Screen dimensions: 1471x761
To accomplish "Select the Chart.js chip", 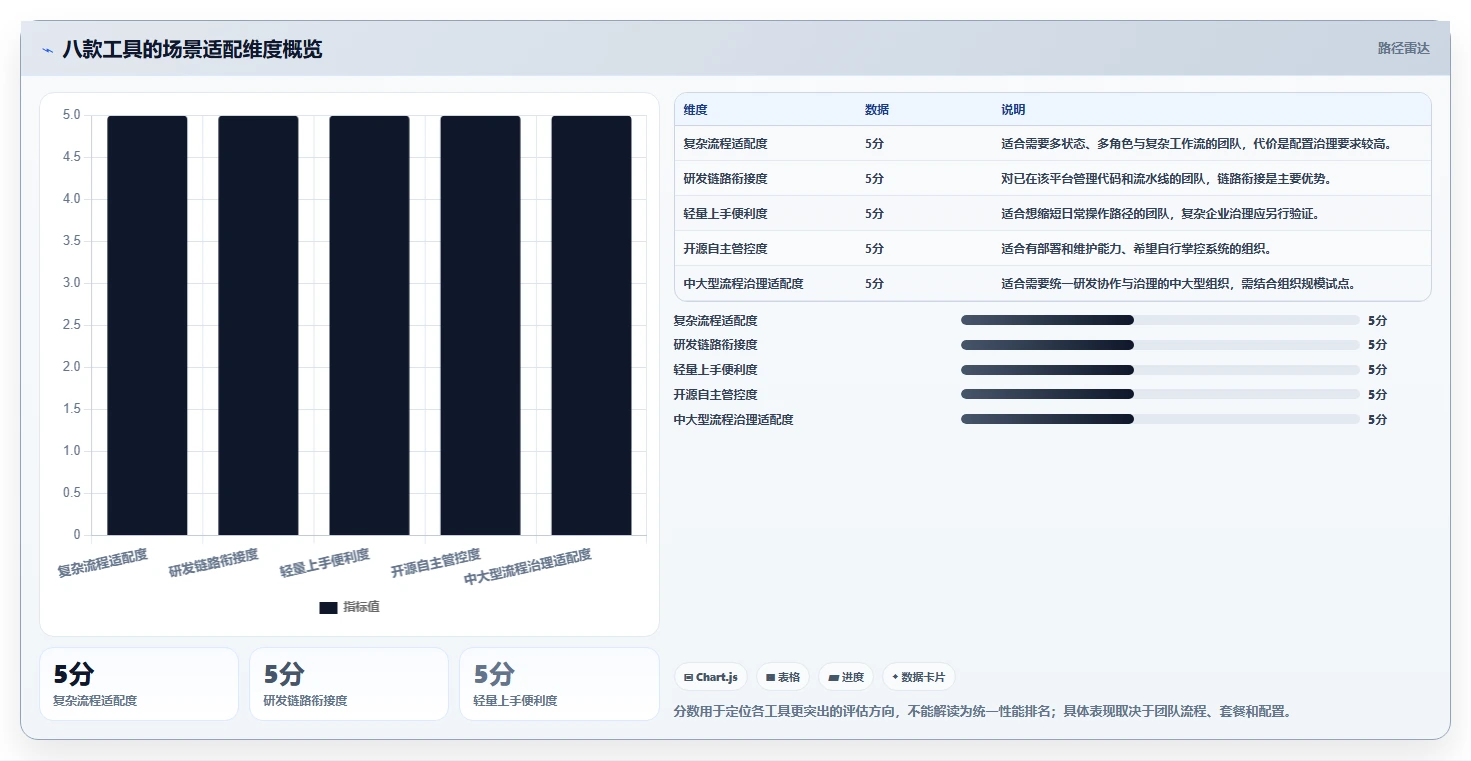I will 711,677.
